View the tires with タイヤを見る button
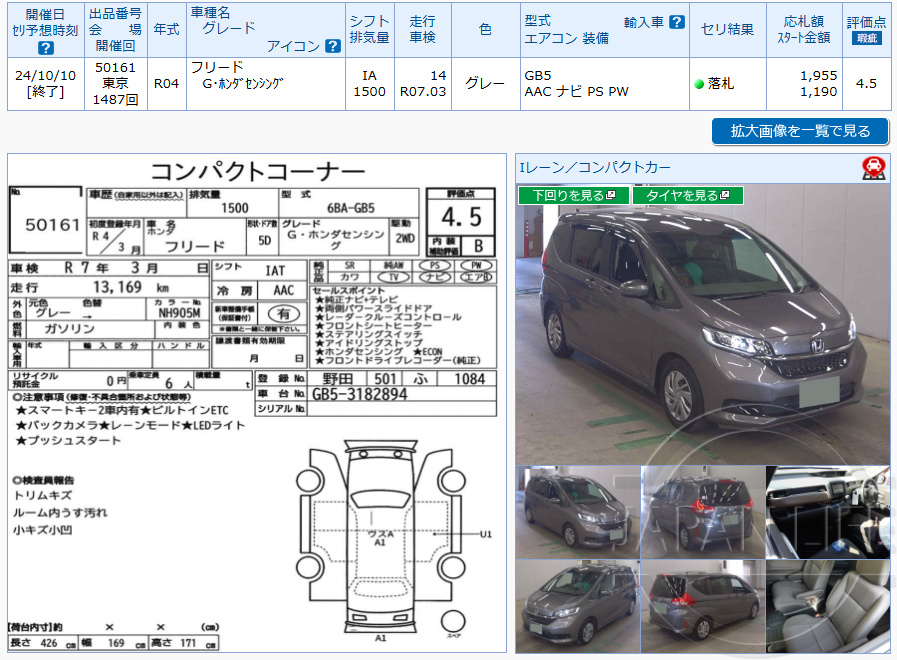 [x=684, y=193]
